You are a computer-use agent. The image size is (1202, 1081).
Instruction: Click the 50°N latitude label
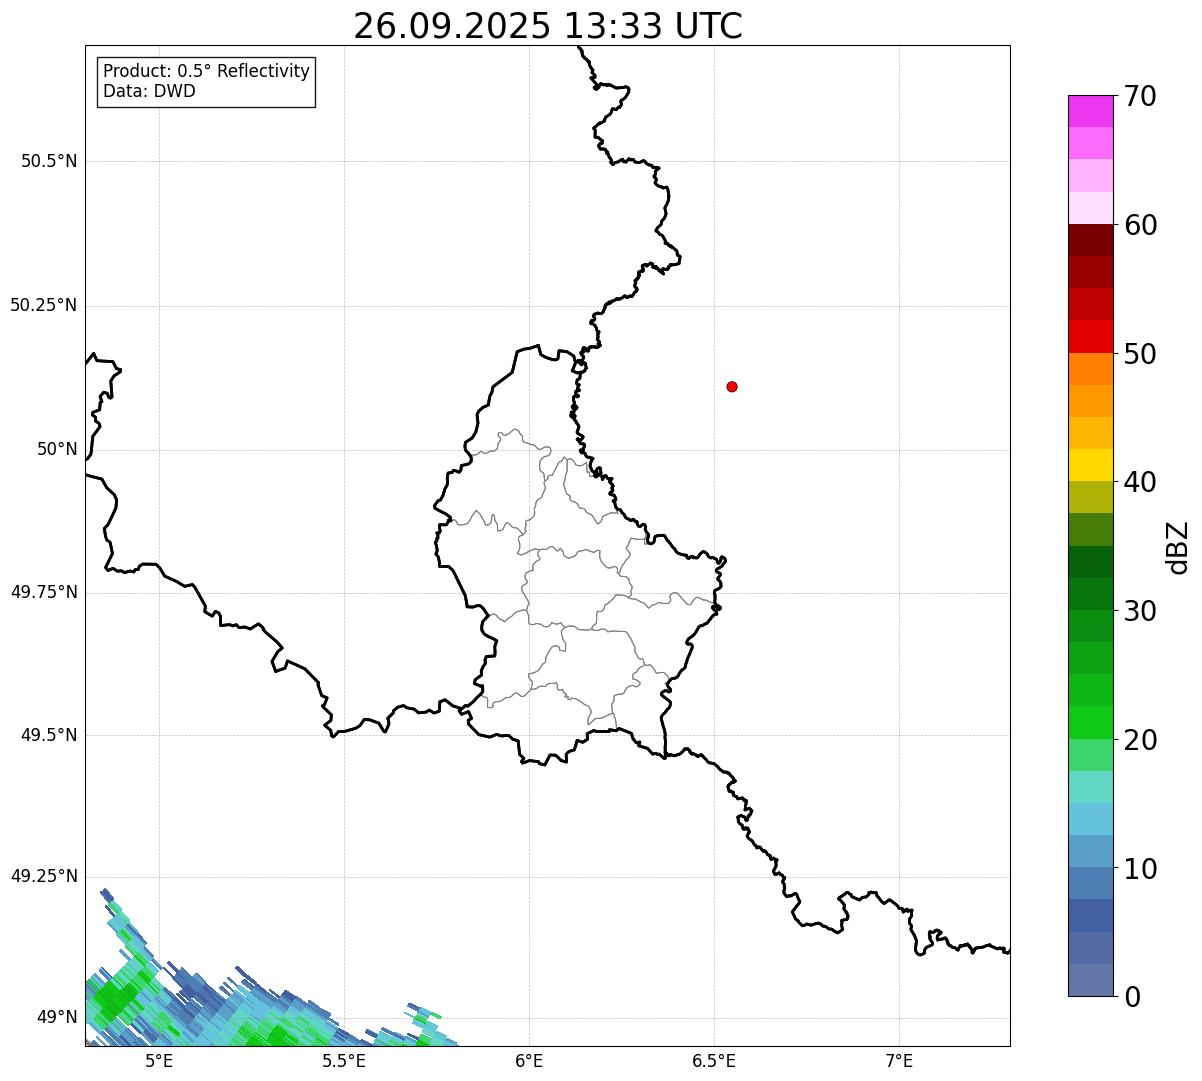click(58, 449)
